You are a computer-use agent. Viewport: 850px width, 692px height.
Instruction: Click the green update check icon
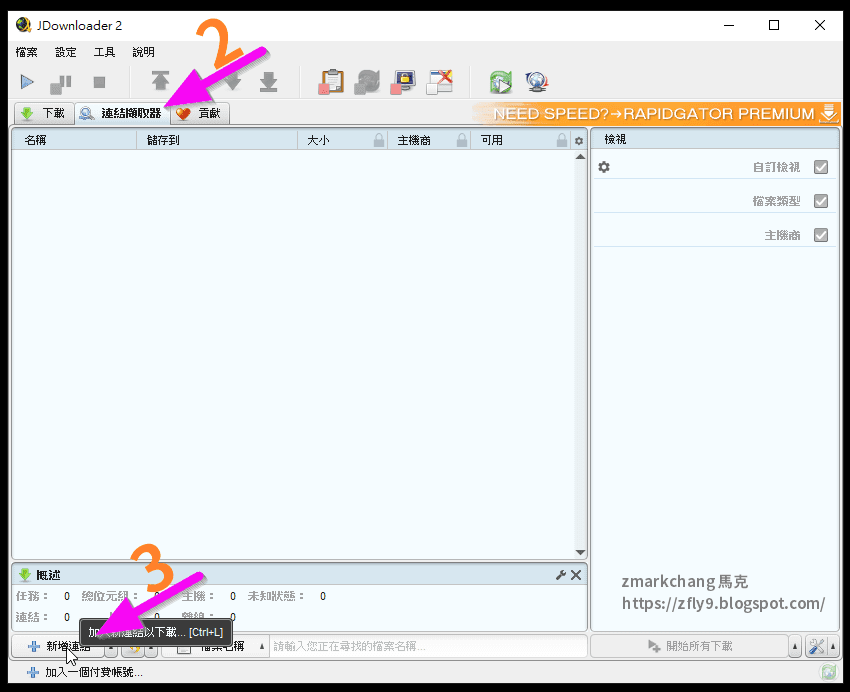(x=501, y=82)
